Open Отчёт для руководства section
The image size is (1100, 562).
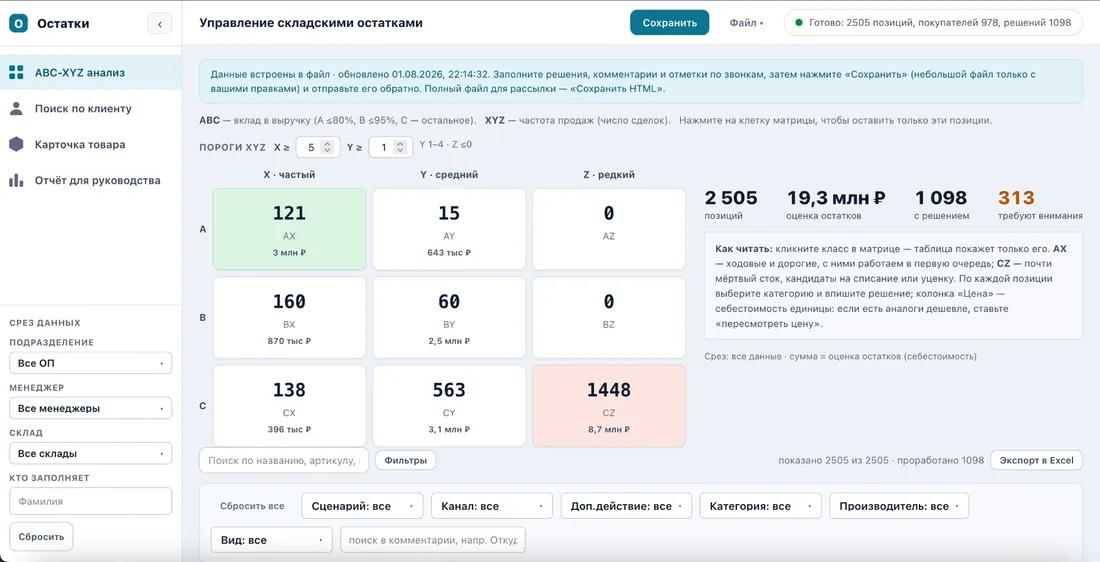tap(90, 180)
